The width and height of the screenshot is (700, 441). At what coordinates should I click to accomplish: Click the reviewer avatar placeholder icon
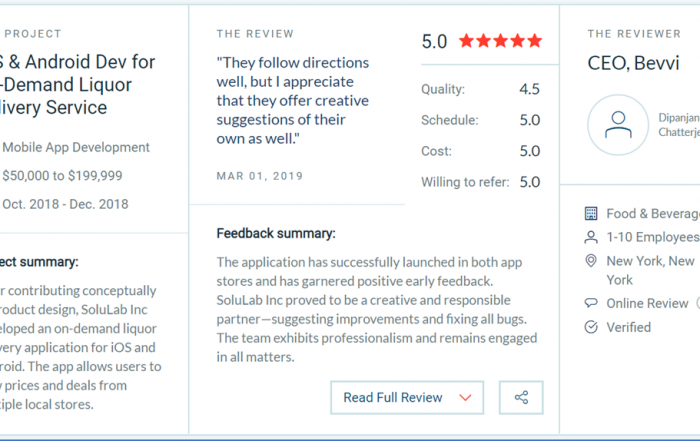coord(618,125)
